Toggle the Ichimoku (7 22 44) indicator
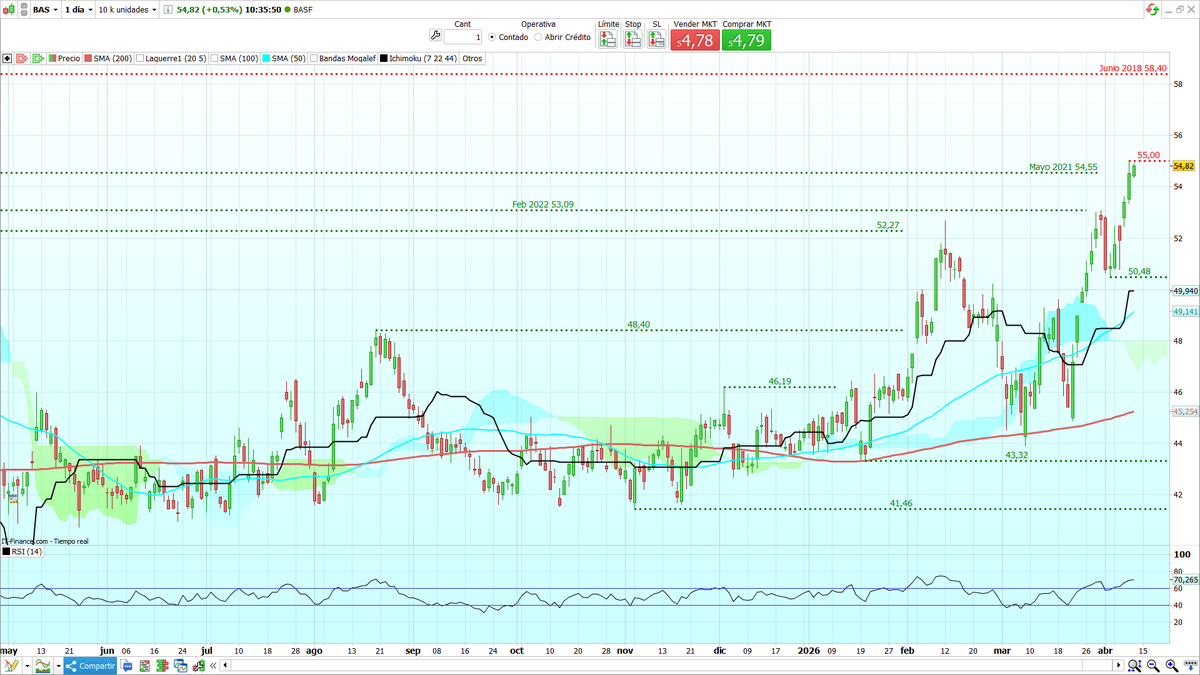The height and width of the screenshot is (675, 1200). coord(419,58)
